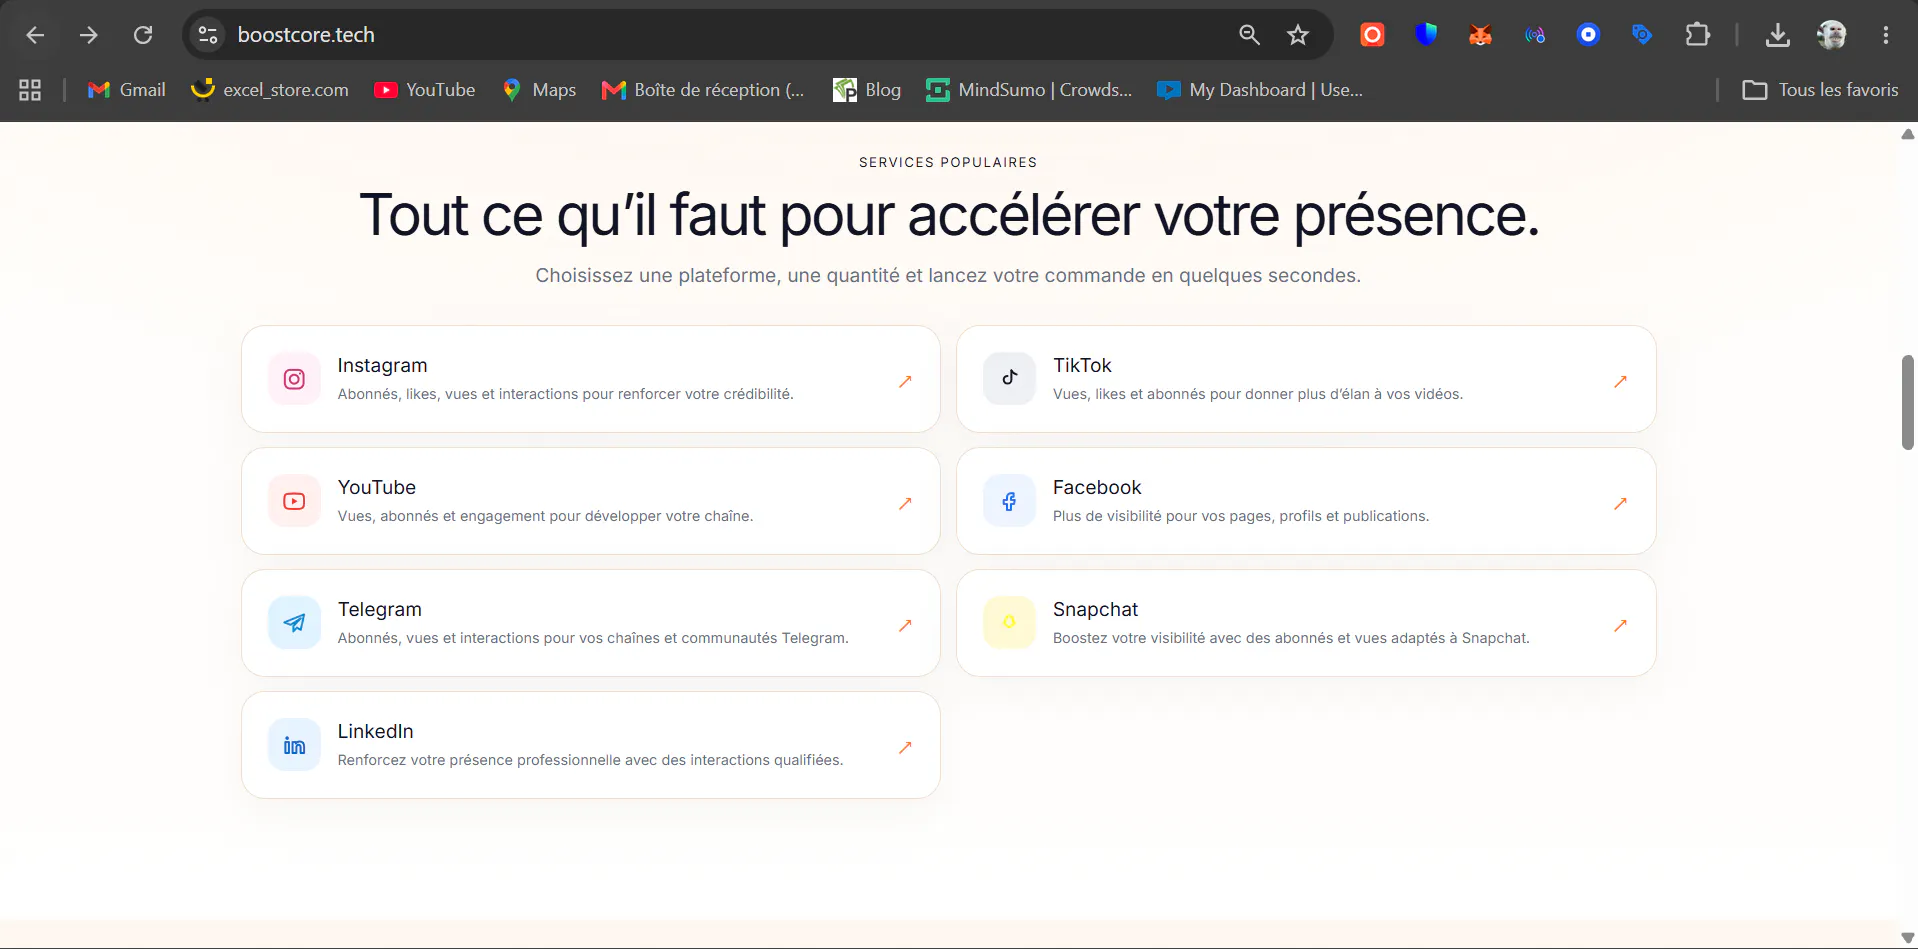Open the YouTube bookmark in bookmarks bar
The image size is (1918, 949).
tap(425, 90)
